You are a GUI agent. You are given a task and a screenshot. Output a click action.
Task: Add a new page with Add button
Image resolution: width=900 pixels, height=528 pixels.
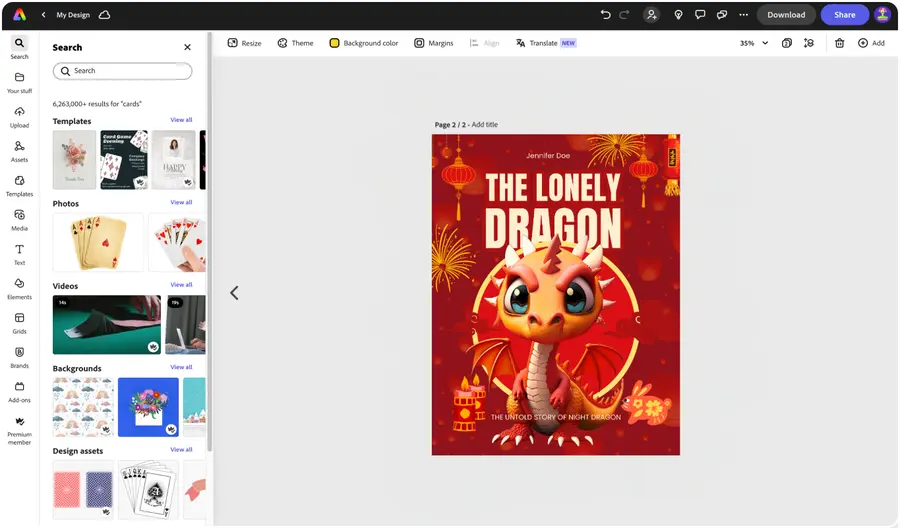point(871,43)
